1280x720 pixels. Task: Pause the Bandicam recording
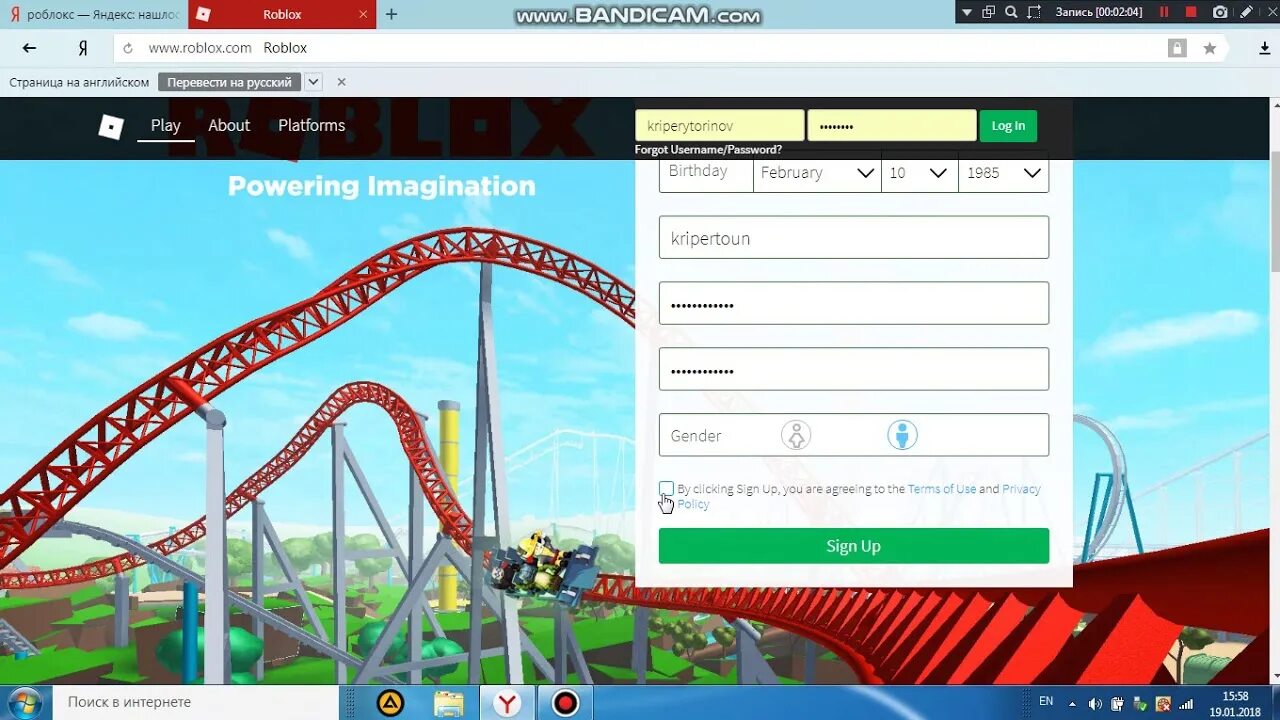pyautogui.click(x=1164, y=12)
